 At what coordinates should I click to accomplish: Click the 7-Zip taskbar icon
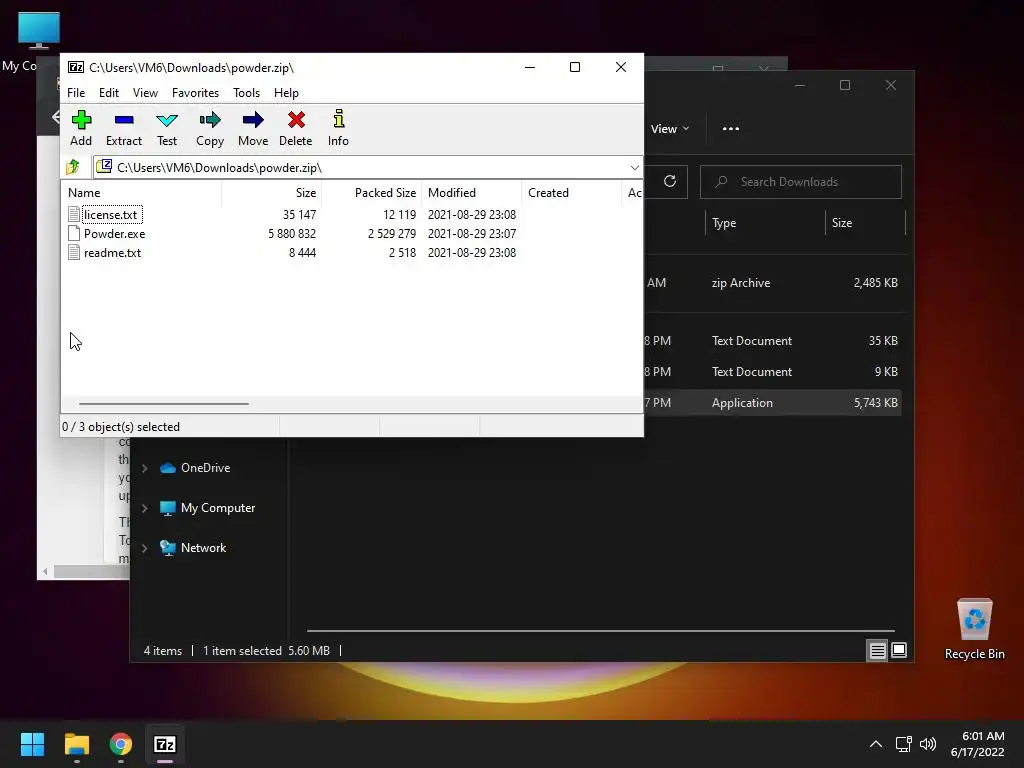pos(165,744)
